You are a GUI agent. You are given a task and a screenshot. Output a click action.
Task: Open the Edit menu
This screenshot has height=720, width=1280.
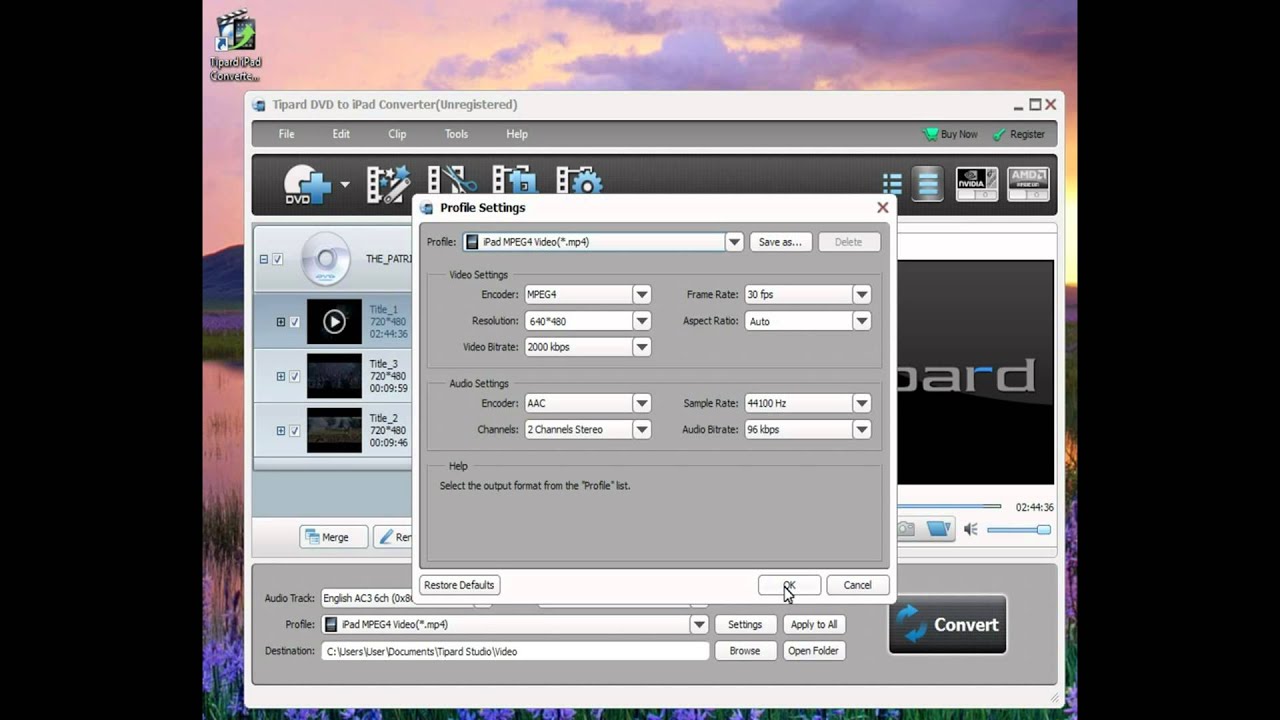click(341, 134)
